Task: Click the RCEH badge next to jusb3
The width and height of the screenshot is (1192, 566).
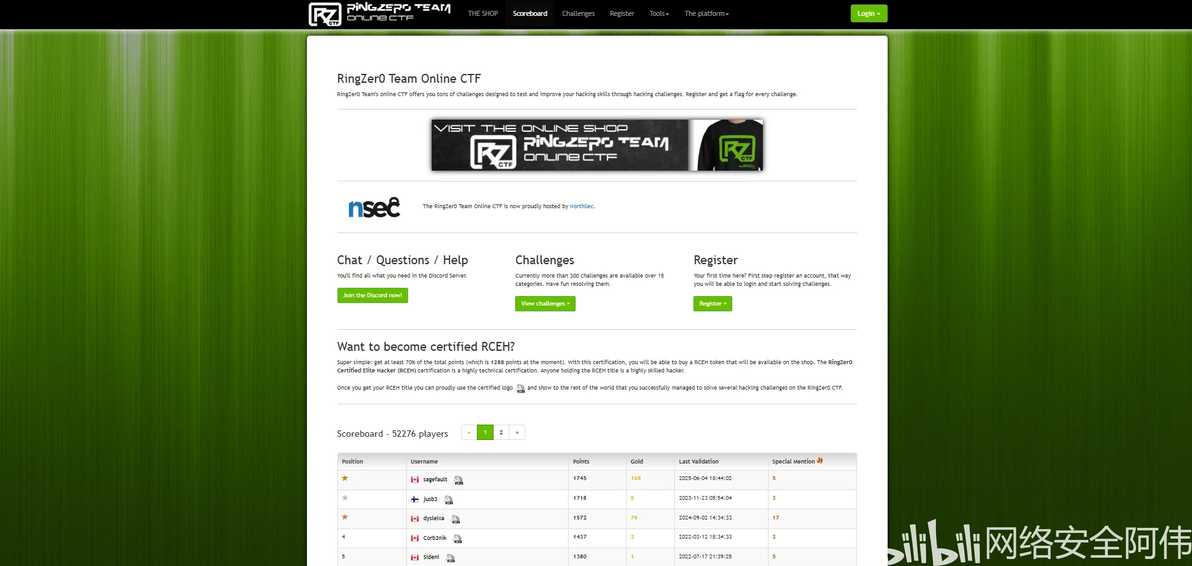Action: (449, 500)
